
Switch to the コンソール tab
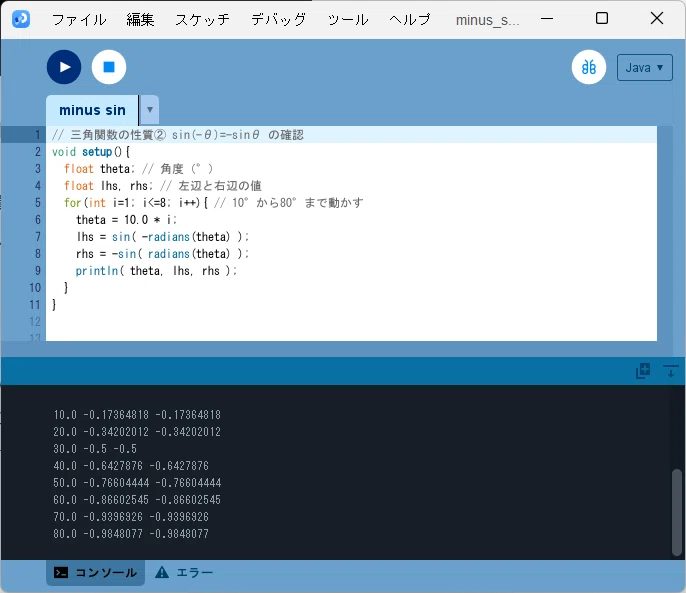tap(95, 572)
